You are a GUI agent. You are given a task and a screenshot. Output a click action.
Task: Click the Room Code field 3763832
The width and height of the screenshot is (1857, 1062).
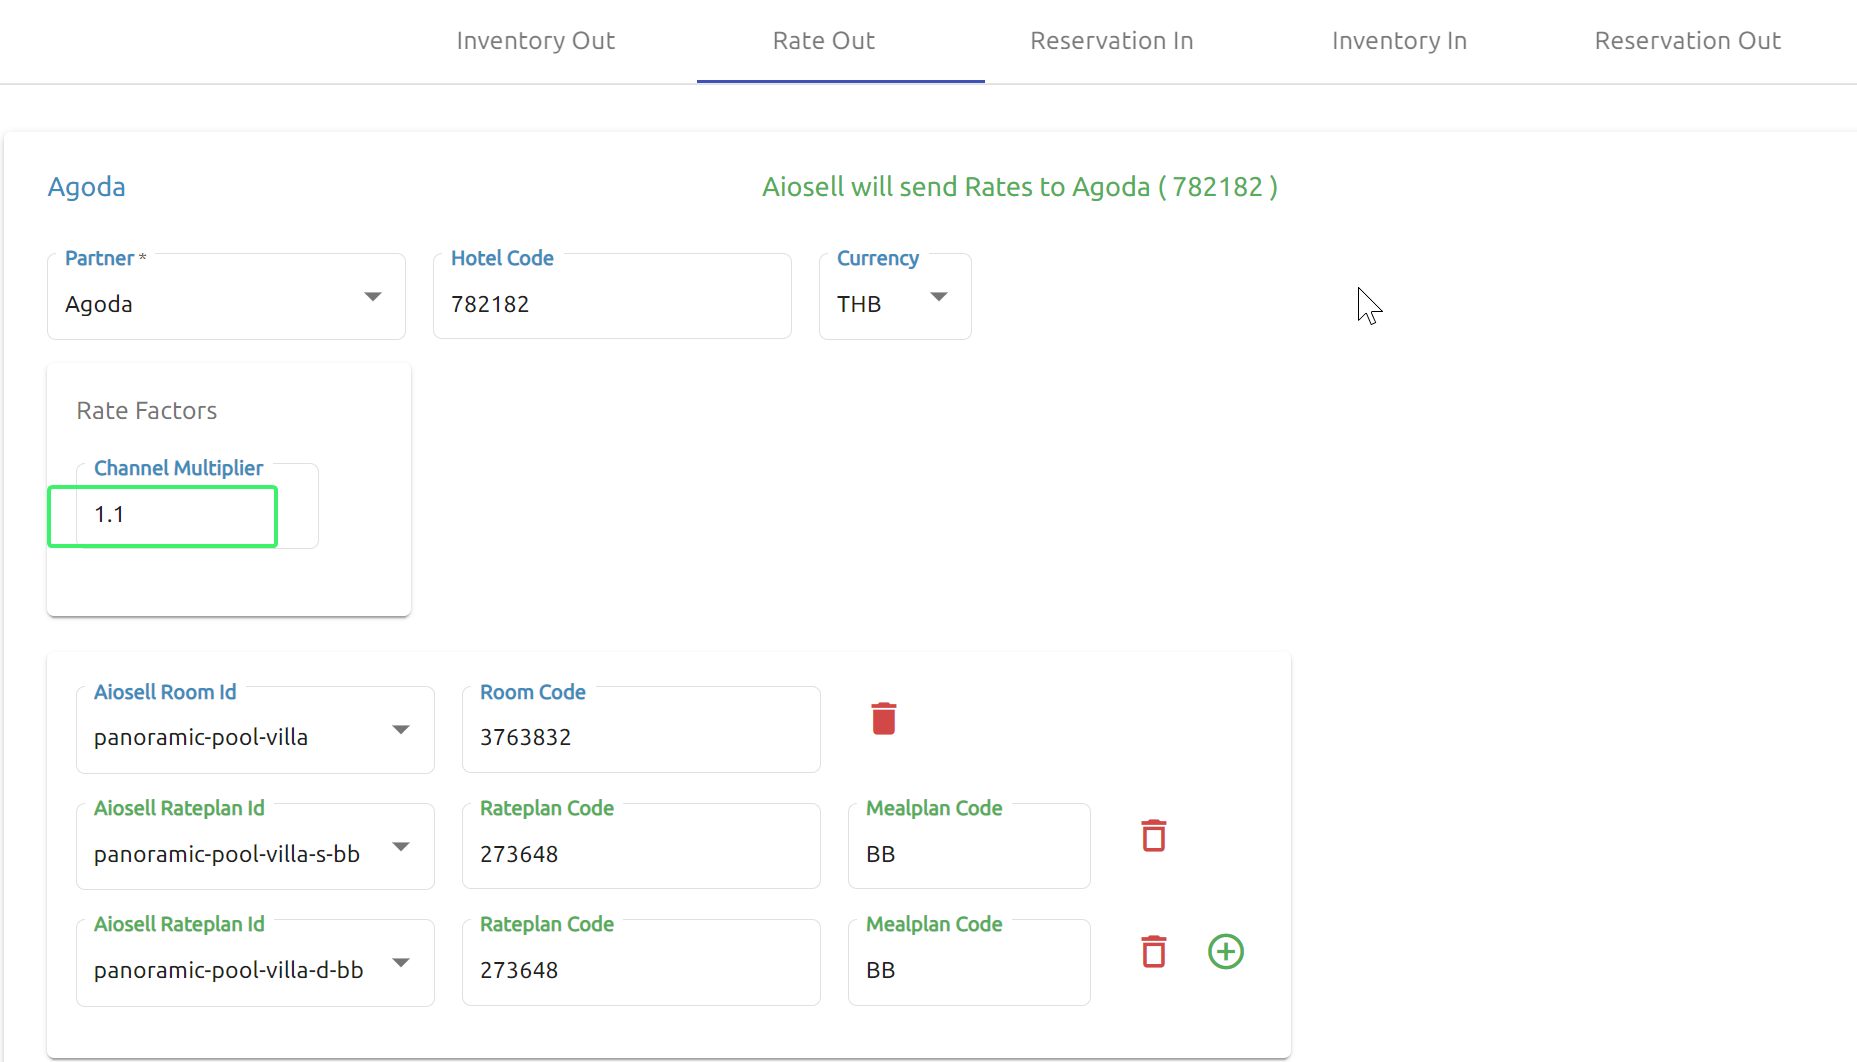(x=640, y=737)
